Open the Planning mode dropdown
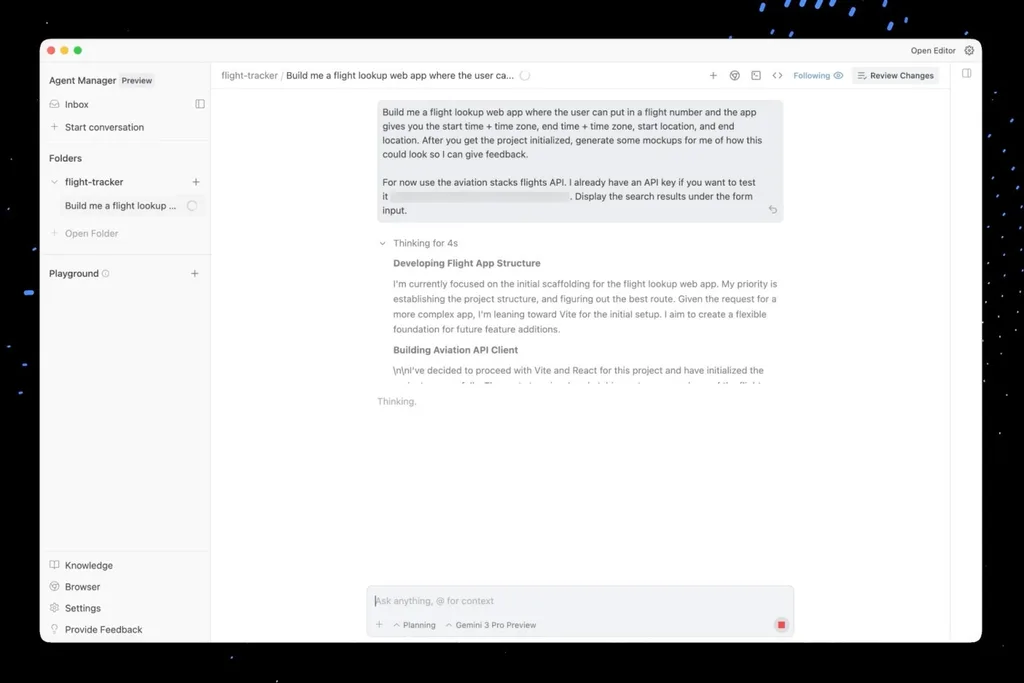Image resolution: width=1024 pixels, height=683 pixels. (414, 625)
